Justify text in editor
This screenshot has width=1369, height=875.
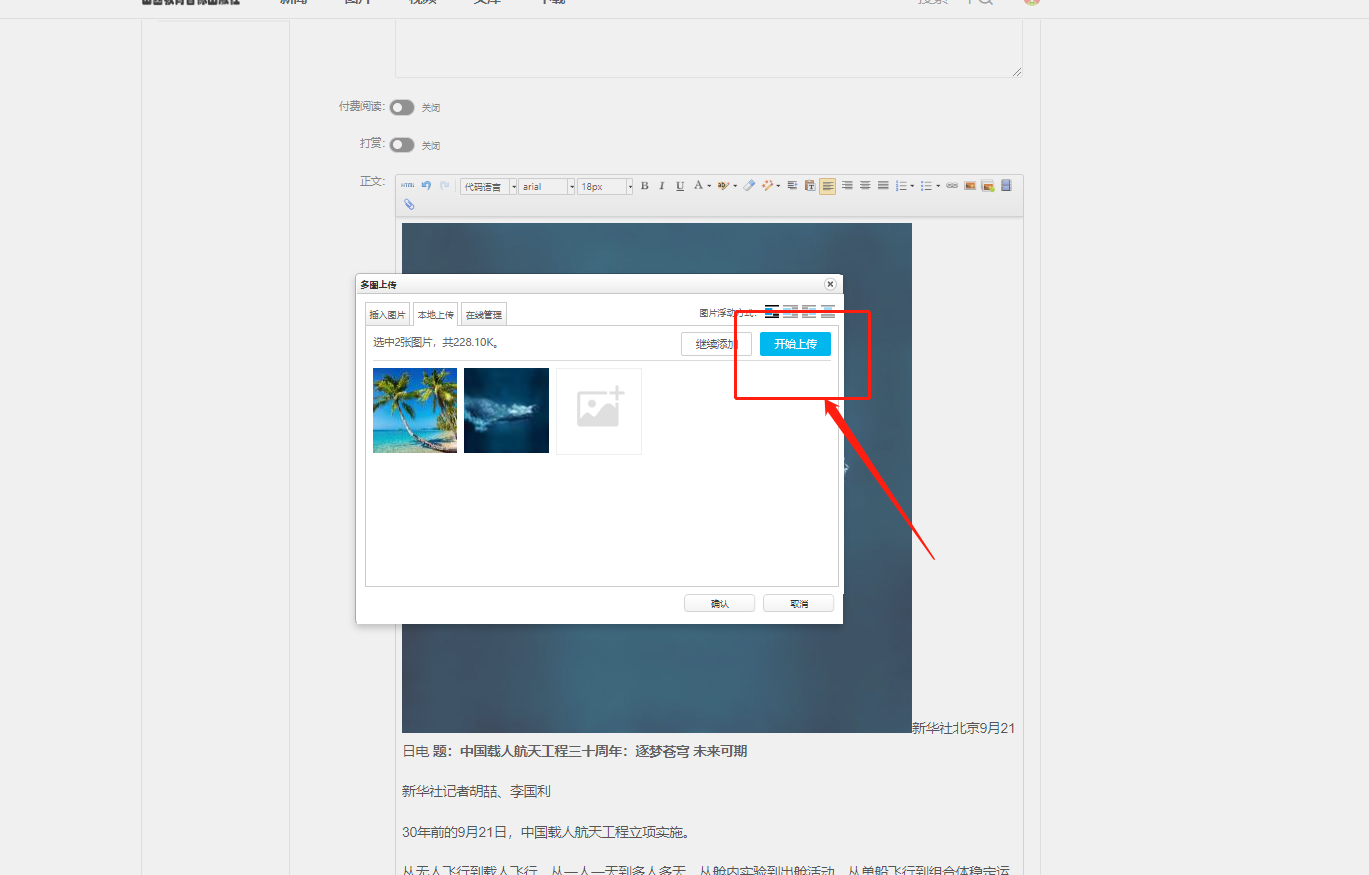coord(883,186)
